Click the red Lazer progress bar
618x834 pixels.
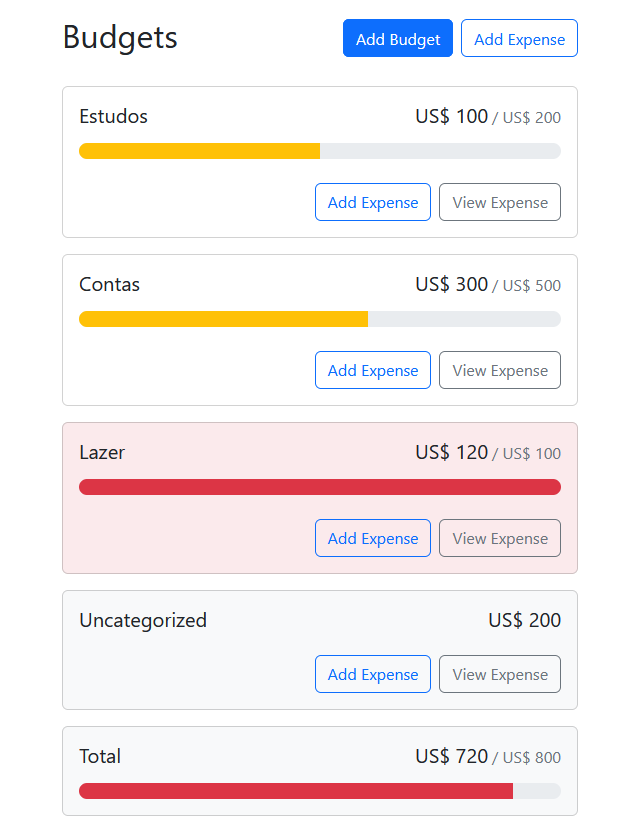pyautogui.click(x=320, y=487)
